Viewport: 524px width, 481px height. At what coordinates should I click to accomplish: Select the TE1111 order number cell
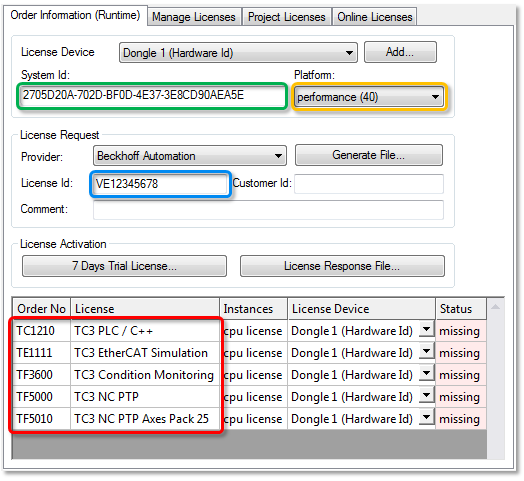[x=42, y=353]
